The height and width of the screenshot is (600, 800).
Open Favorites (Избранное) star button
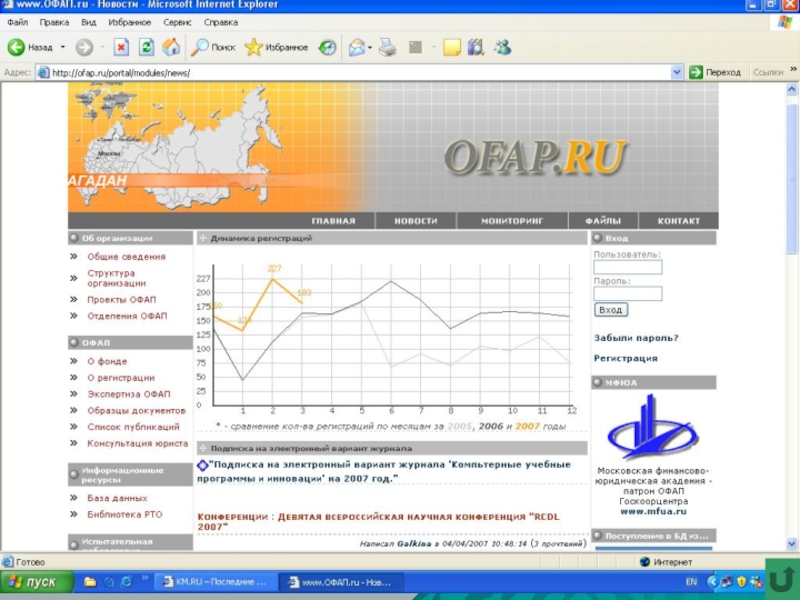point(276,47)
